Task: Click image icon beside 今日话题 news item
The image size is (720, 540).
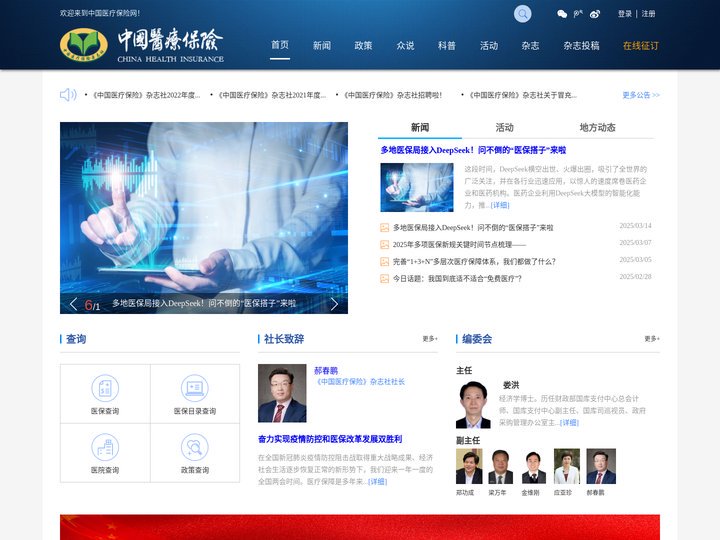Action: point(384,279)
